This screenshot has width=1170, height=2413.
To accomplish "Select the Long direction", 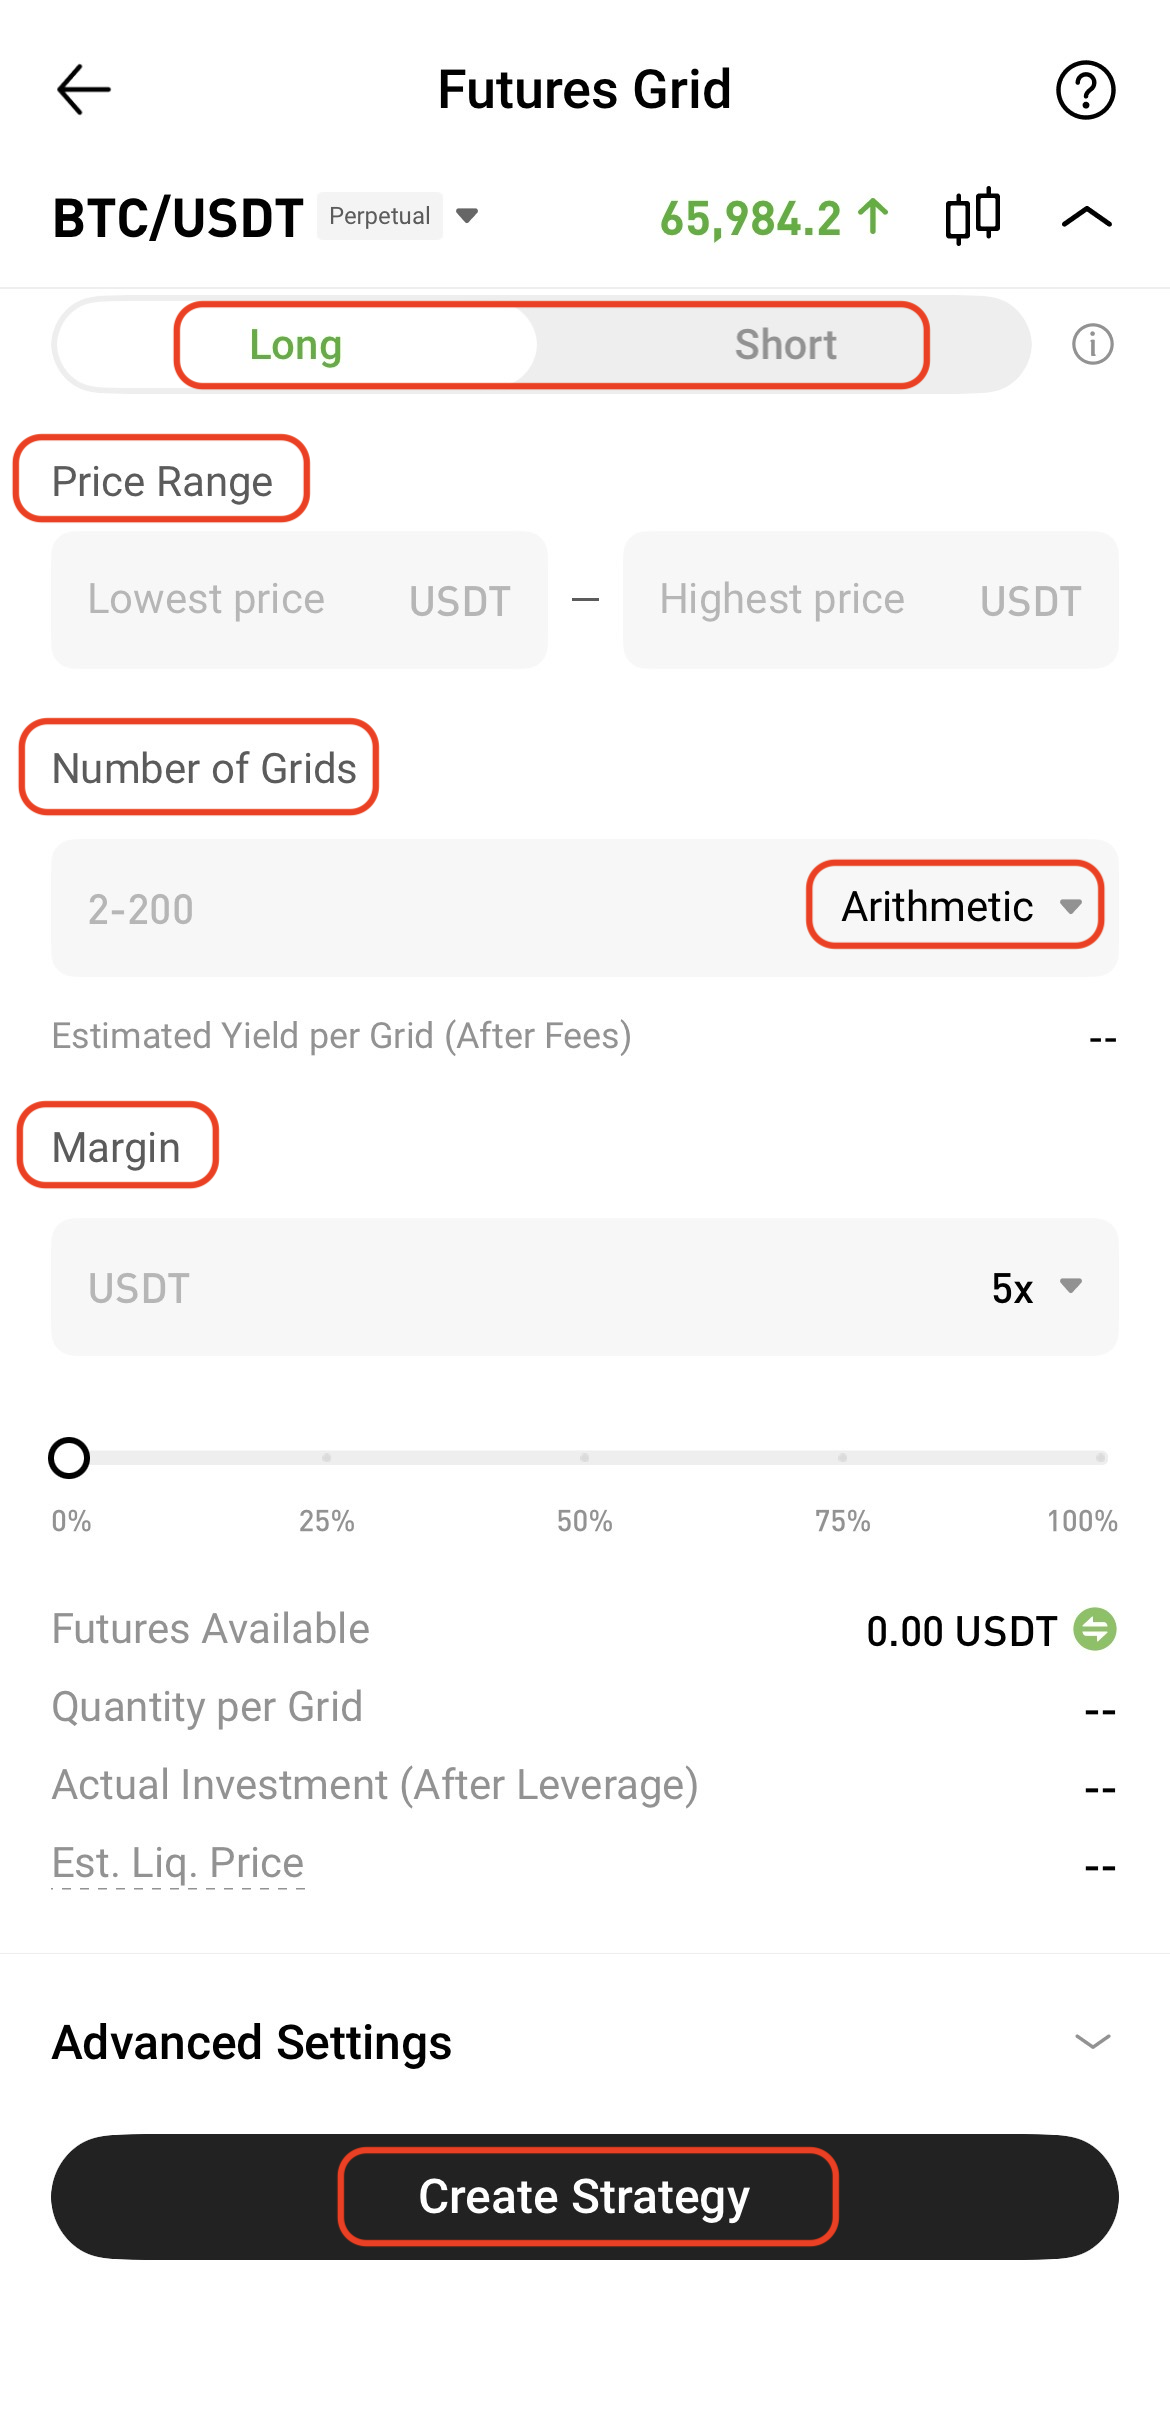I will pos(296,345).
